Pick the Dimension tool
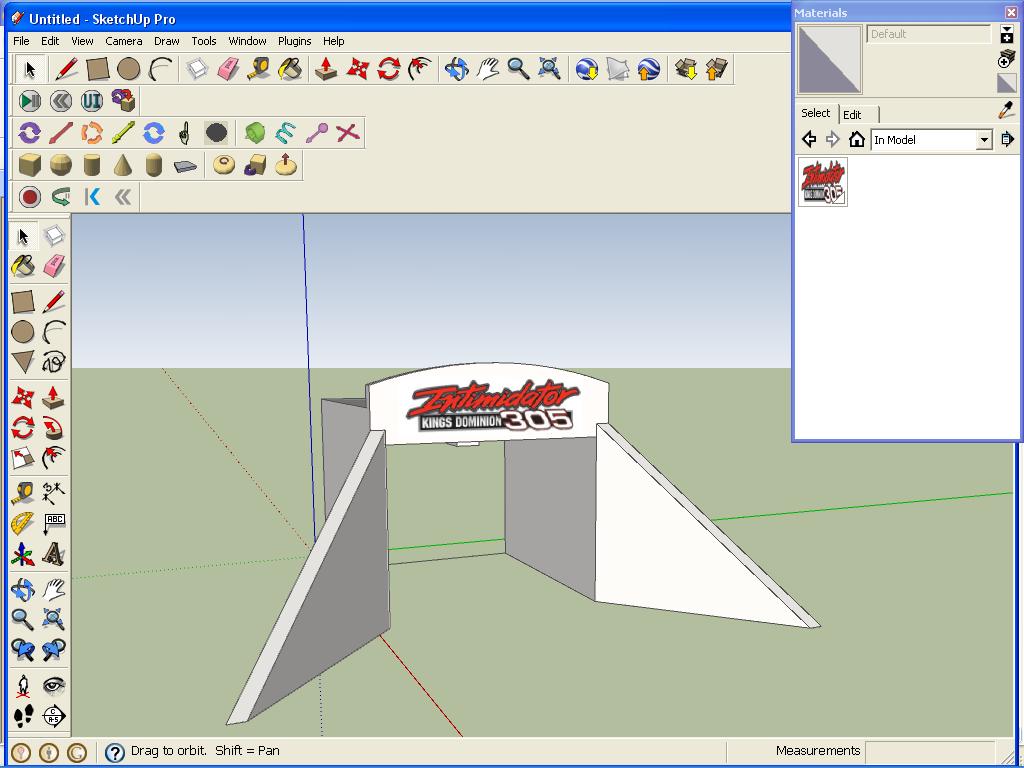The height and width of the screenshot is (768, 1024). (x=54, y=492)
